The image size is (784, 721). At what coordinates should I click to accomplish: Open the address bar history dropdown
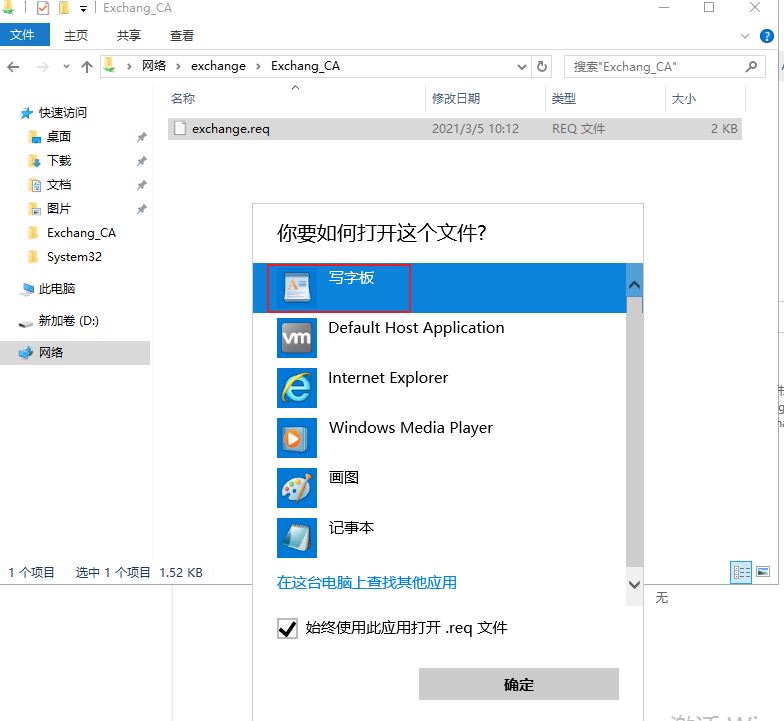coord(522,66)
